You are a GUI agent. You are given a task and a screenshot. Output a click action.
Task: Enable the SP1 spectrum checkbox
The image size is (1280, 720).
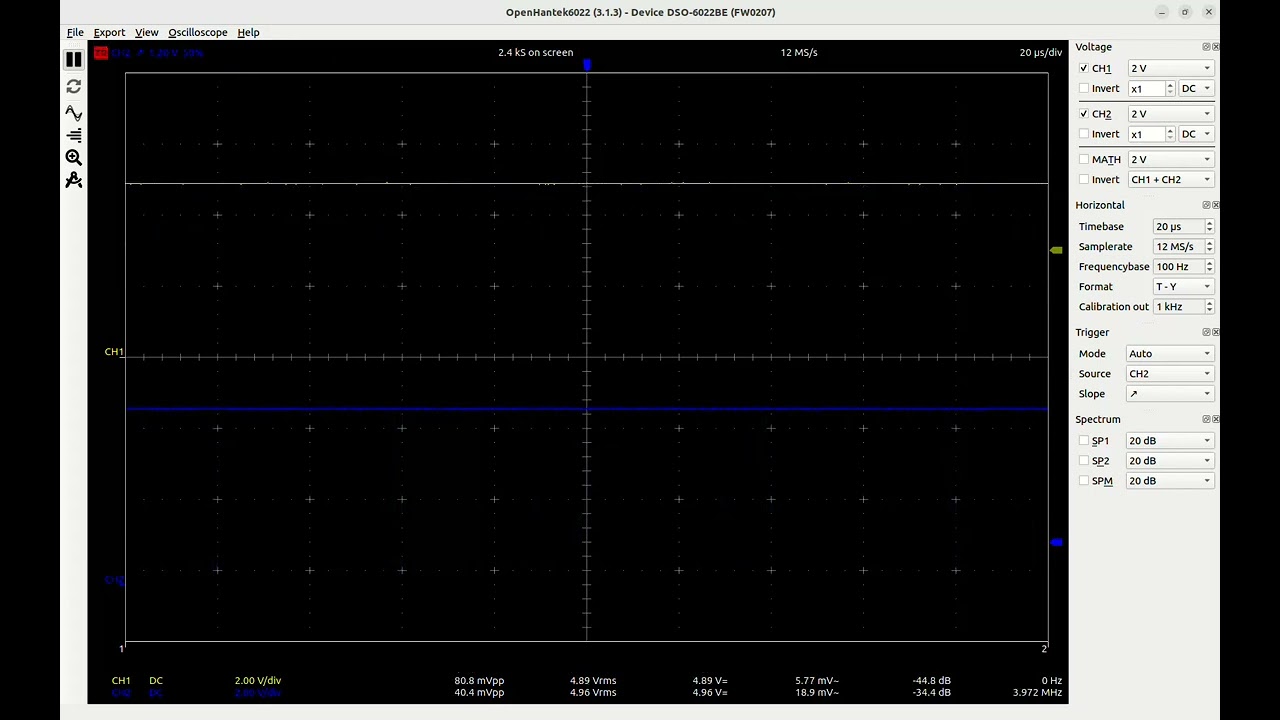pyautogui.click(x=1084, y=441)
